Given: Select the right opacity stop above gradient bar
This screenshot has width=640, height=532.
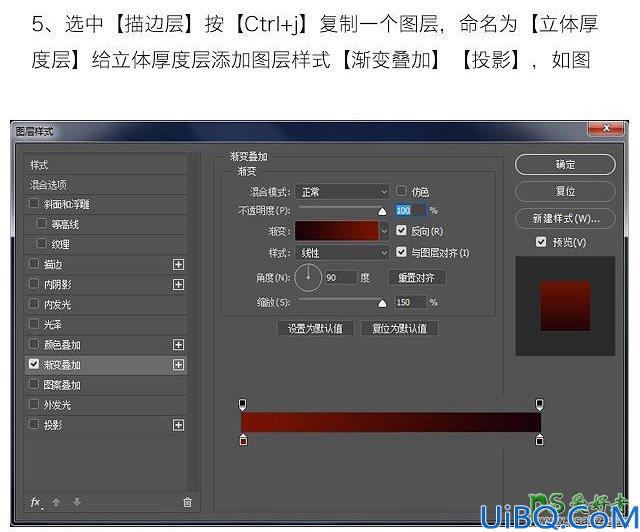Looking at the screenshot, I should coord(539,404).
